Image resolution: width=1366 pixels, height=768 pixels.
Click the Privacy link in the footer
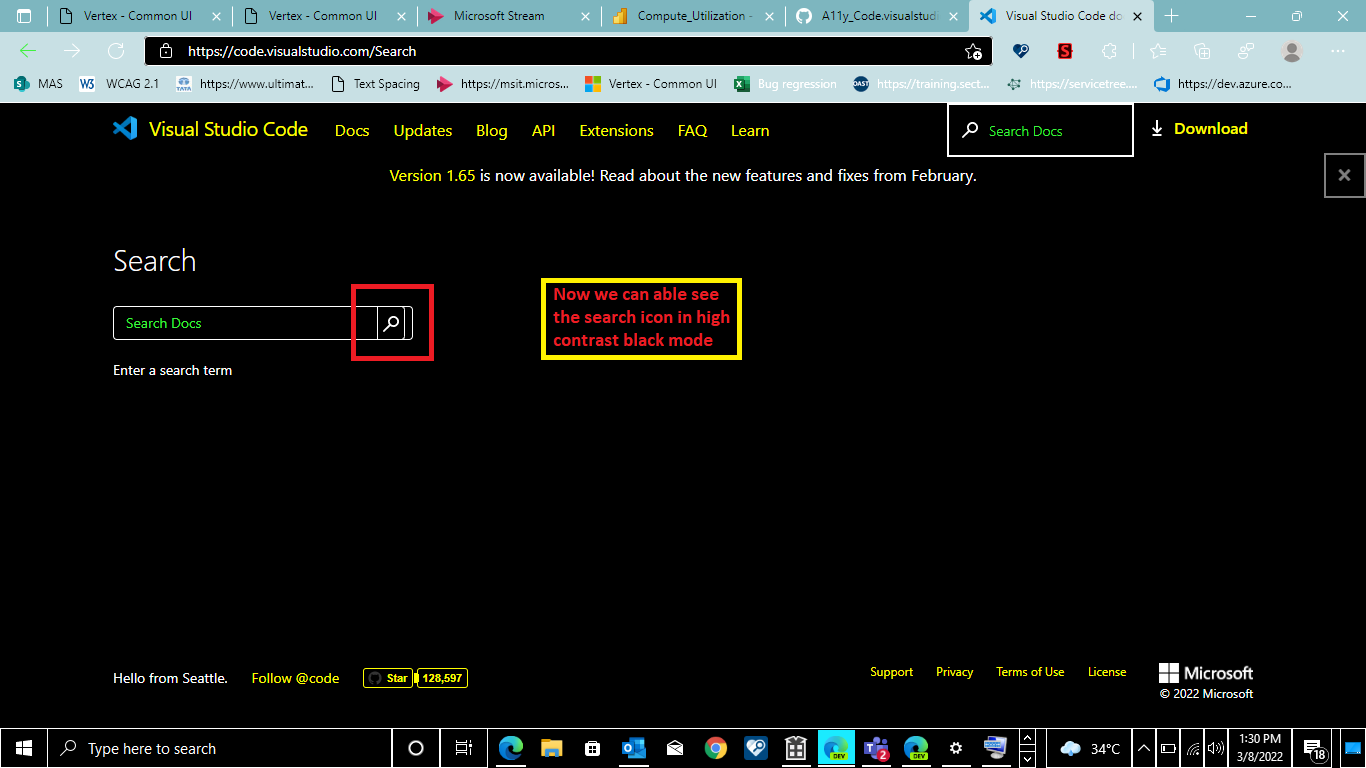coord(954,672)
